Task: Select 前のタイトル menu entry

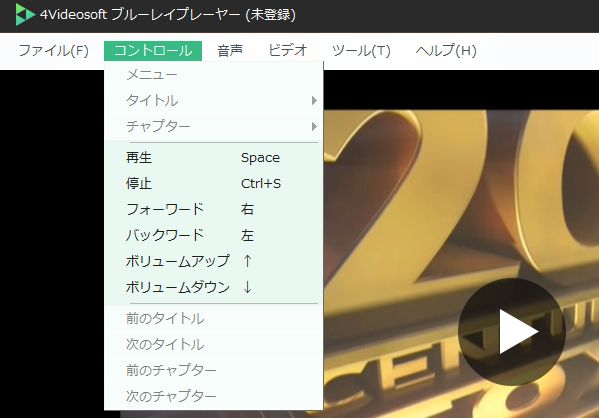Action: pos(214,319)
